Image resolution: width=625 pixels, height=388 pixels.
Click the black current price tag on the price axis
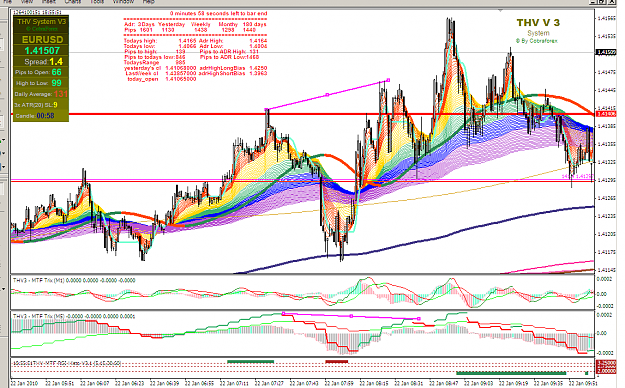605,52
